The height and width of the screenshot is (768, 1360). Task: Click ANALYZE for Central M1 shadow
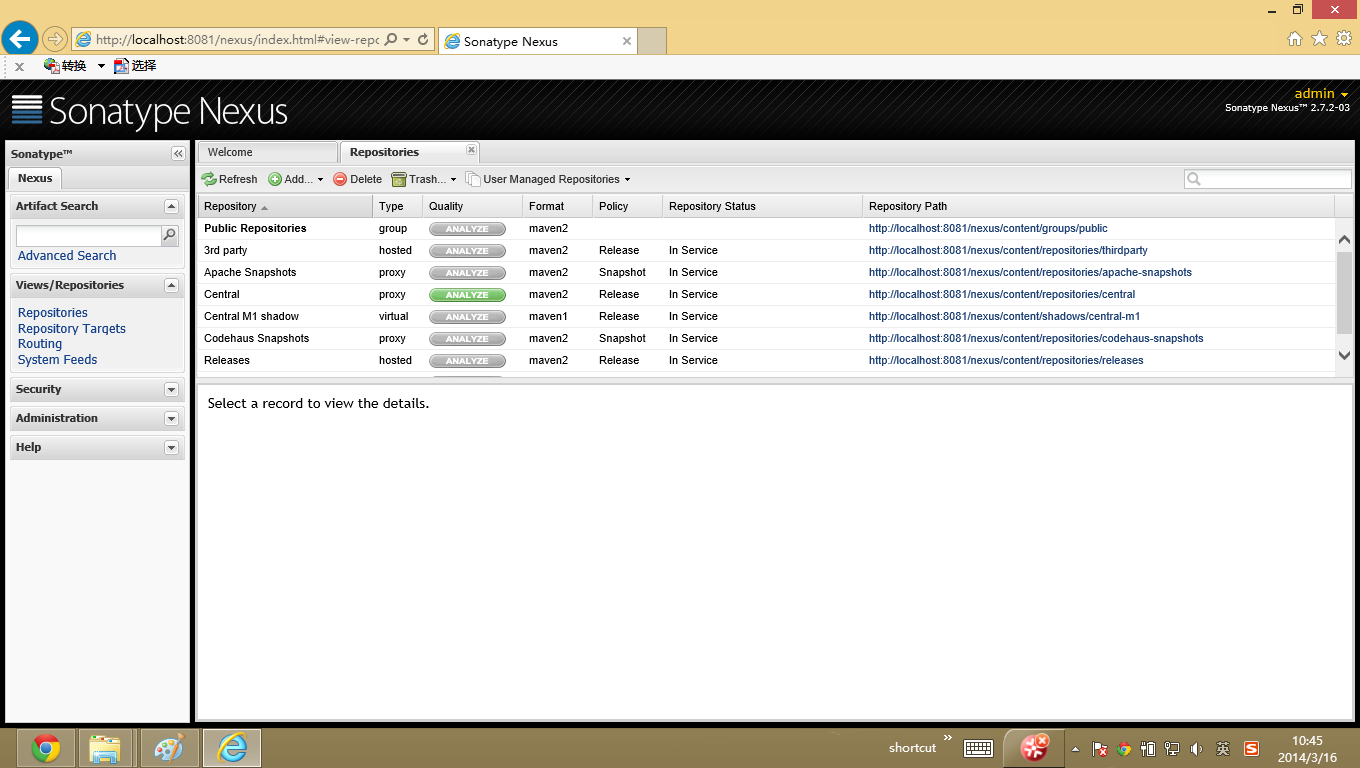(x=467, y=317)
